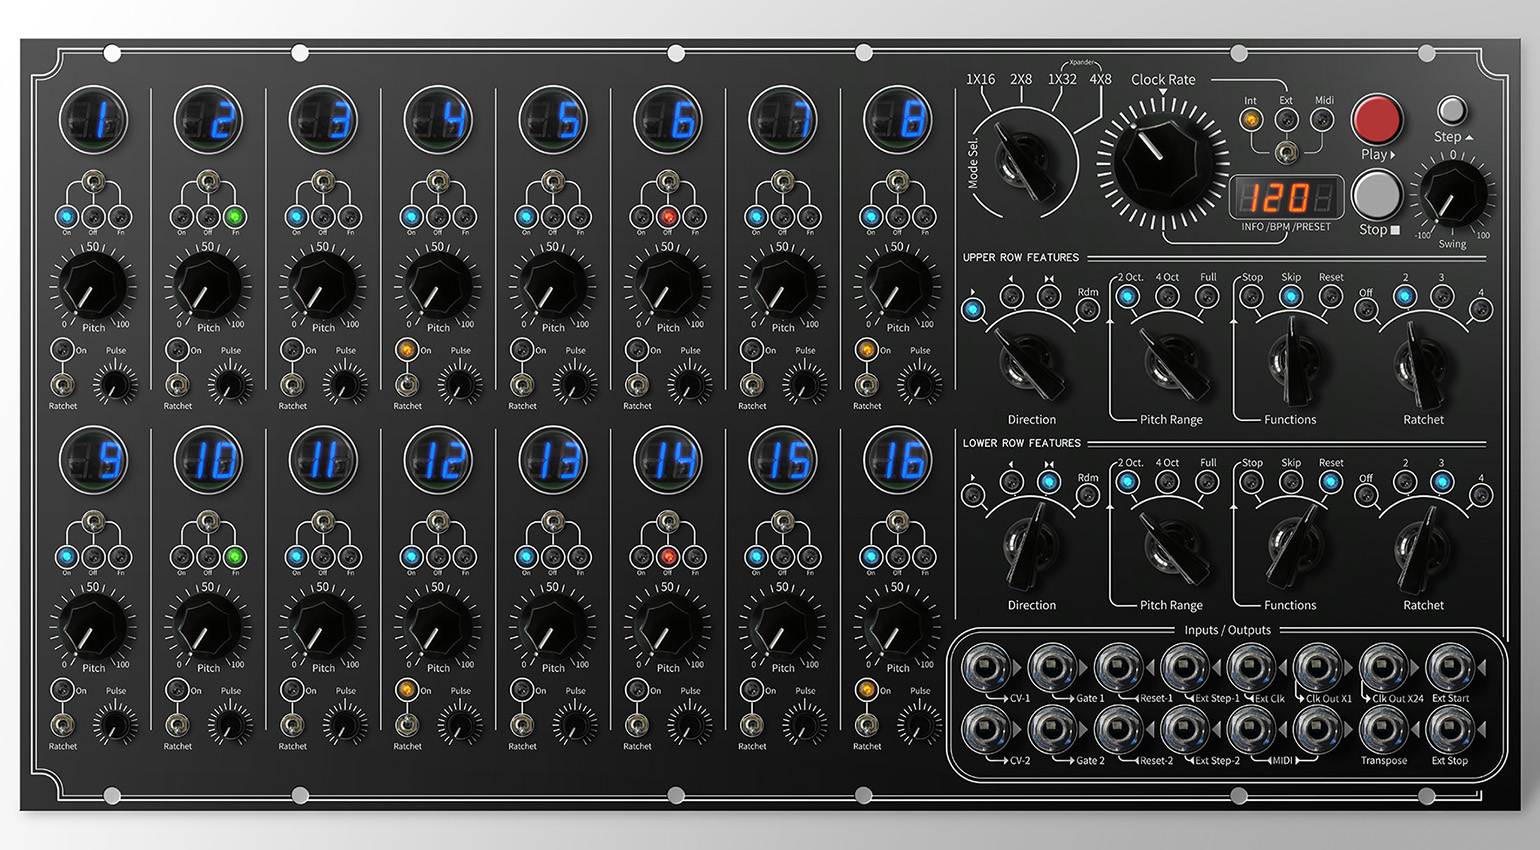Click the red Off LED on step 6
This screenshot has height=850, width=1540.
pyautogui.click(x=668, y=217)
